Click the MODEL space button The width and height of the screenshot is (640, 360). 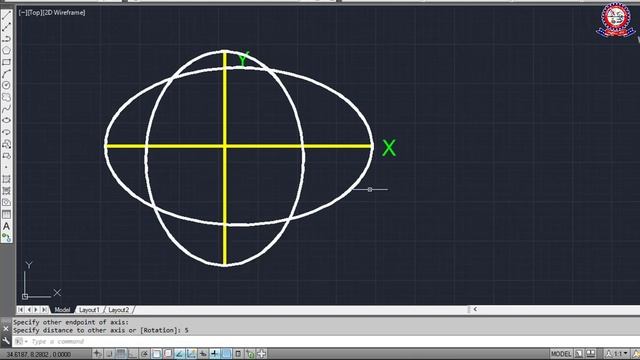[x=561, y=353]
